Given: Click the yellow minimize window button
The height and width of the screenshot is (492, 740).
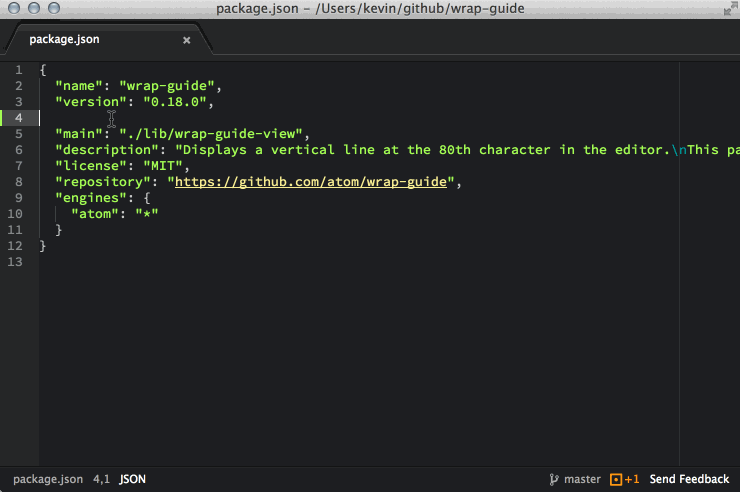Looking at the screenshot, I should pos(33,9).
